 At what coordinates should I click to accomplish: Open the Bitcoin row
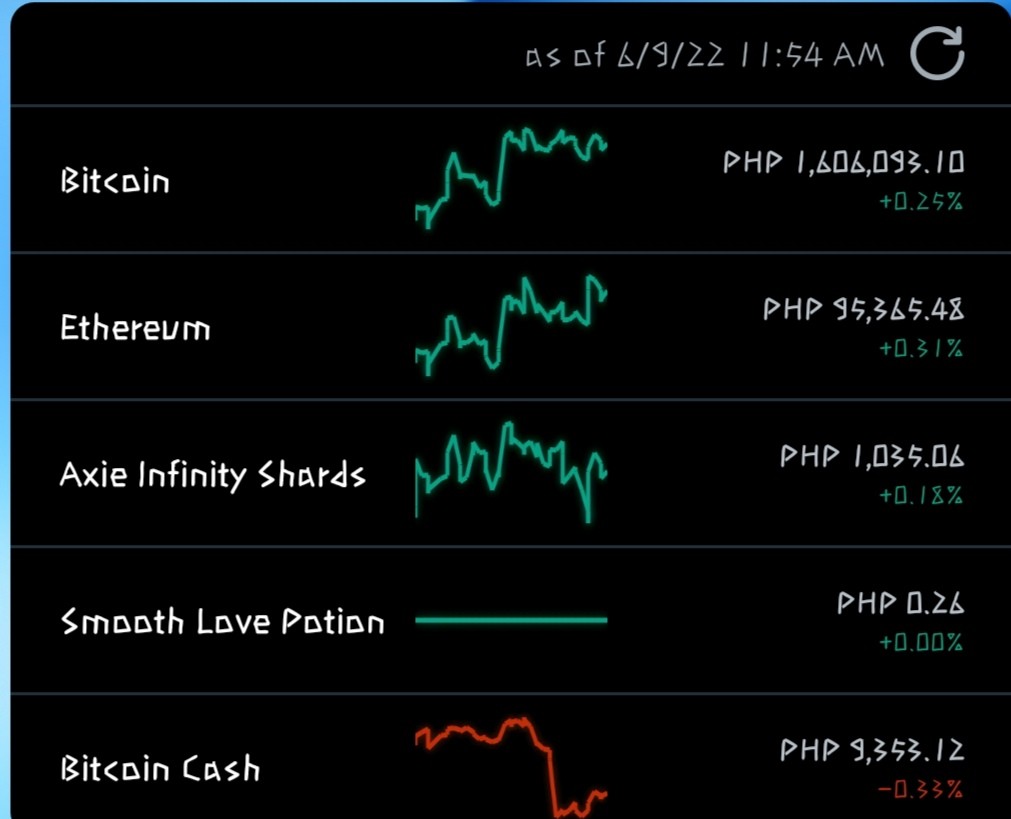pyautogui.click(x=511, y=179)
